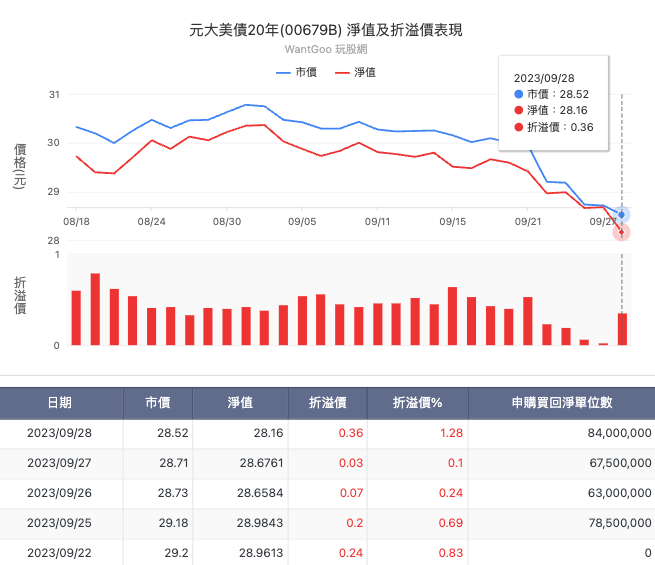Sort table by the 市價 column header

click(x=157, y=403)
